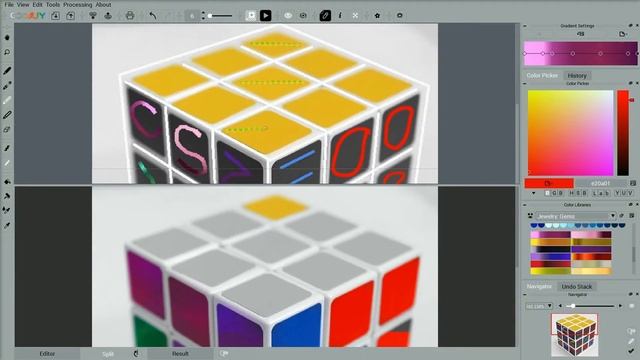Open the Navigator zoom percentage dropdown
The width and height of the screenshot is (640, 360).
539,306
